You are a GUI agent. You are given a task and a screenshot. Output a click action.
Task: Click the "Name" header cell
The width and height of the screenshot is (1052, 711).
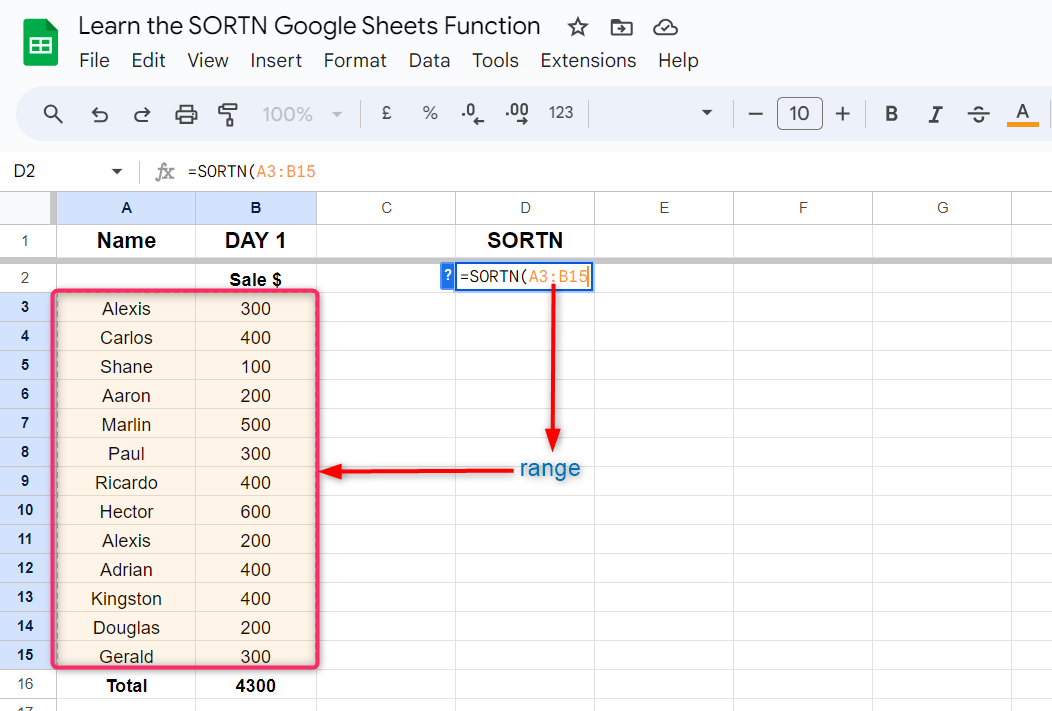[x=126, y=241]
